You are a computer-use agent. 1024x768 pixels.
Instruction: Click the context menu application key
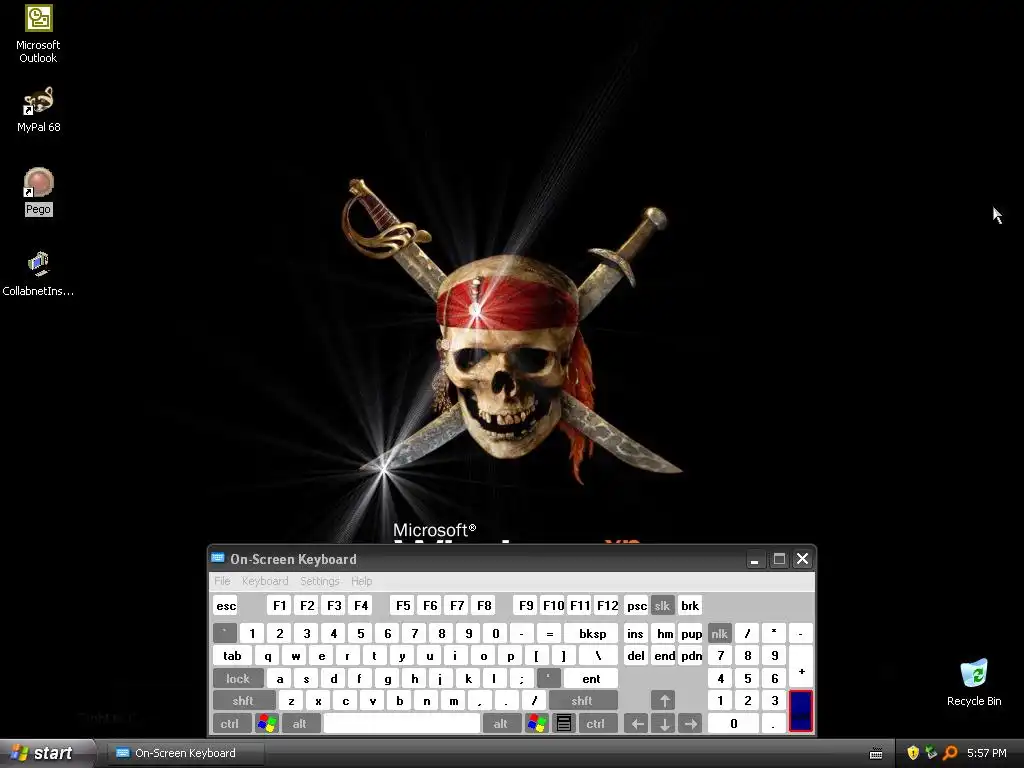(564, 724)
